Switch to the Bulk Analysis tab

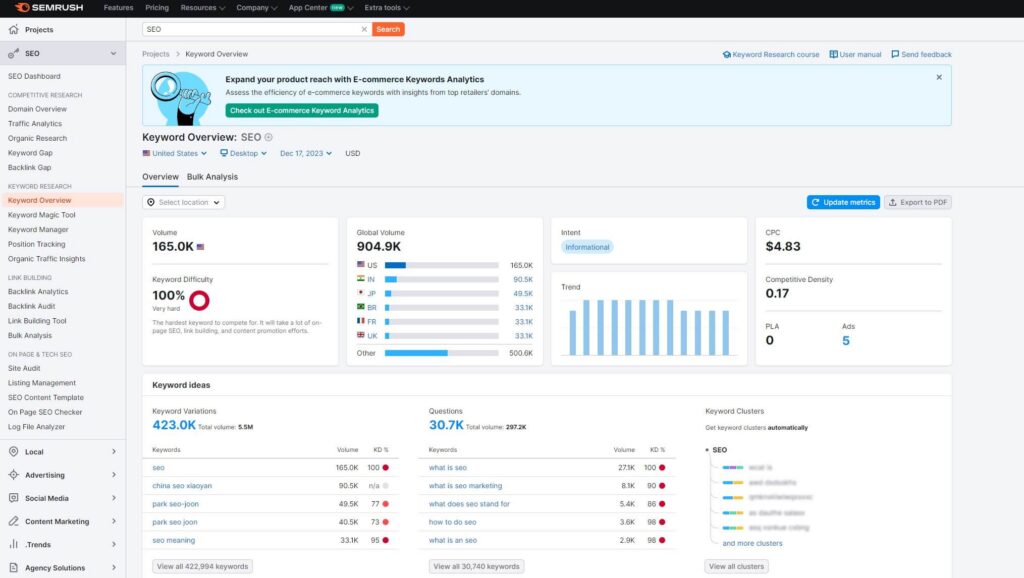(x=212, y=177)
